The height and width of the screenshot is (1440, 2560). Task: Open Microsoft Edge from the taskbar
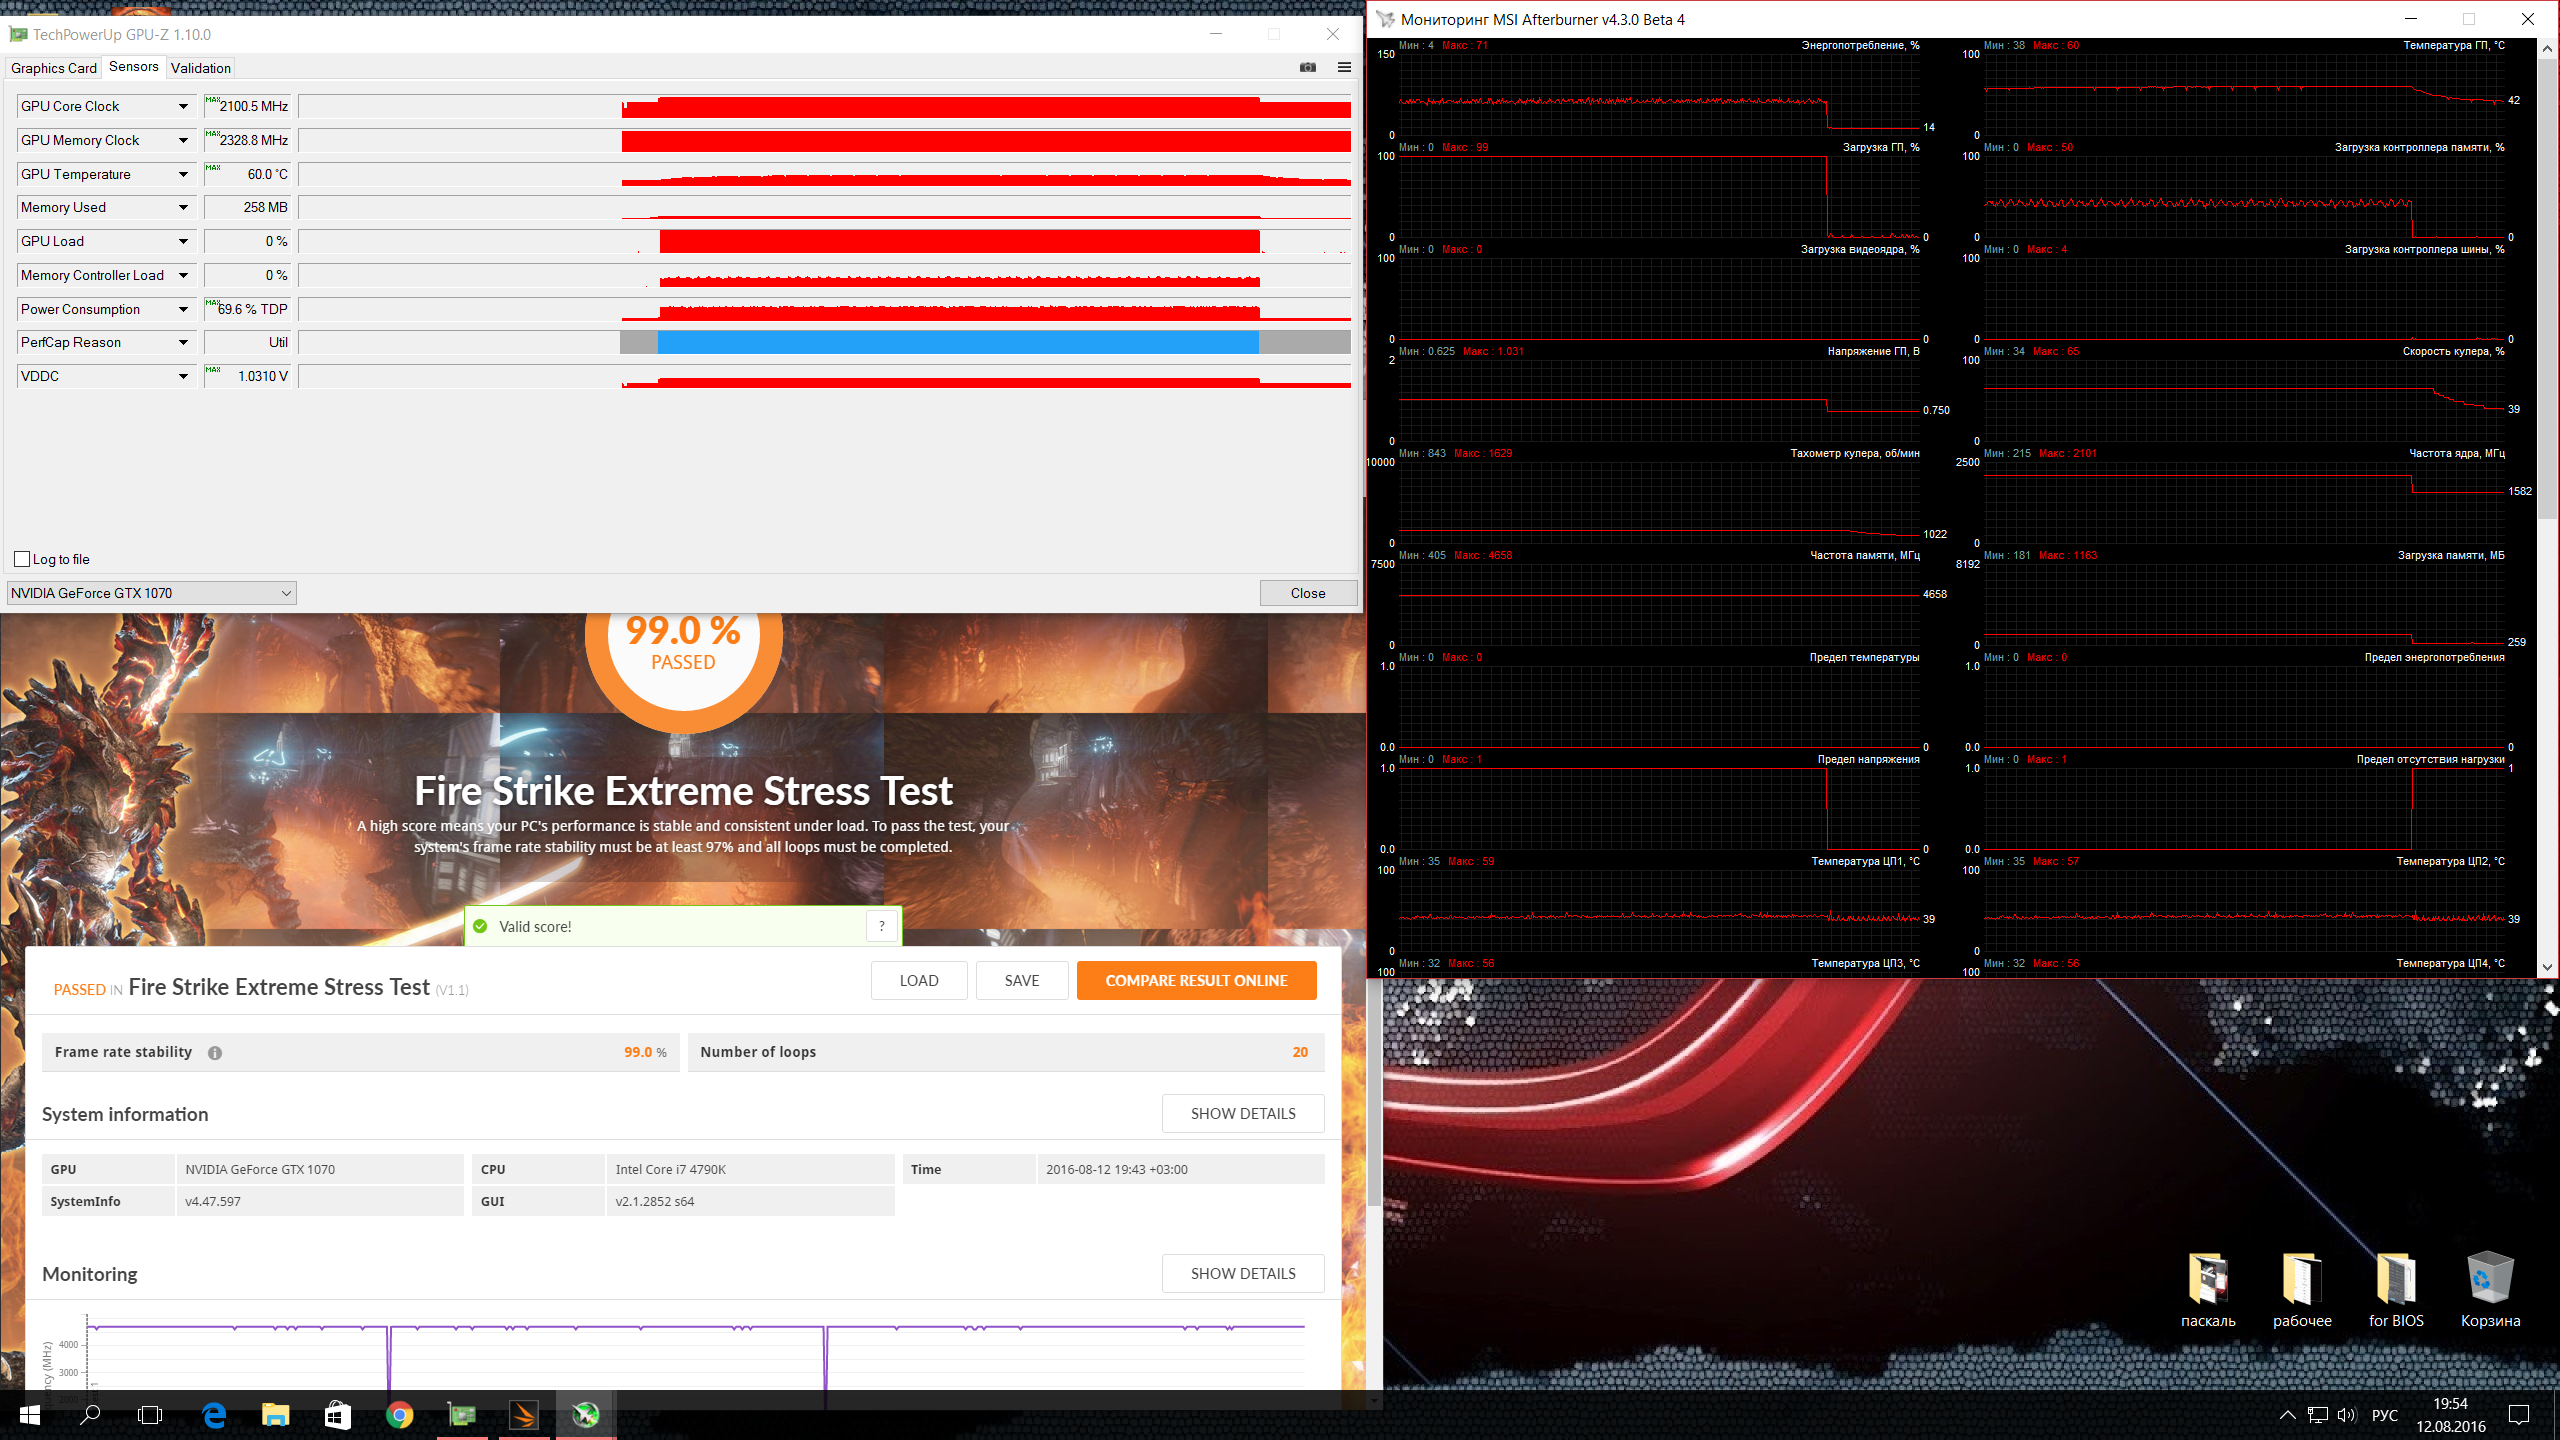pyautogui.click(x=214, y=1414)
